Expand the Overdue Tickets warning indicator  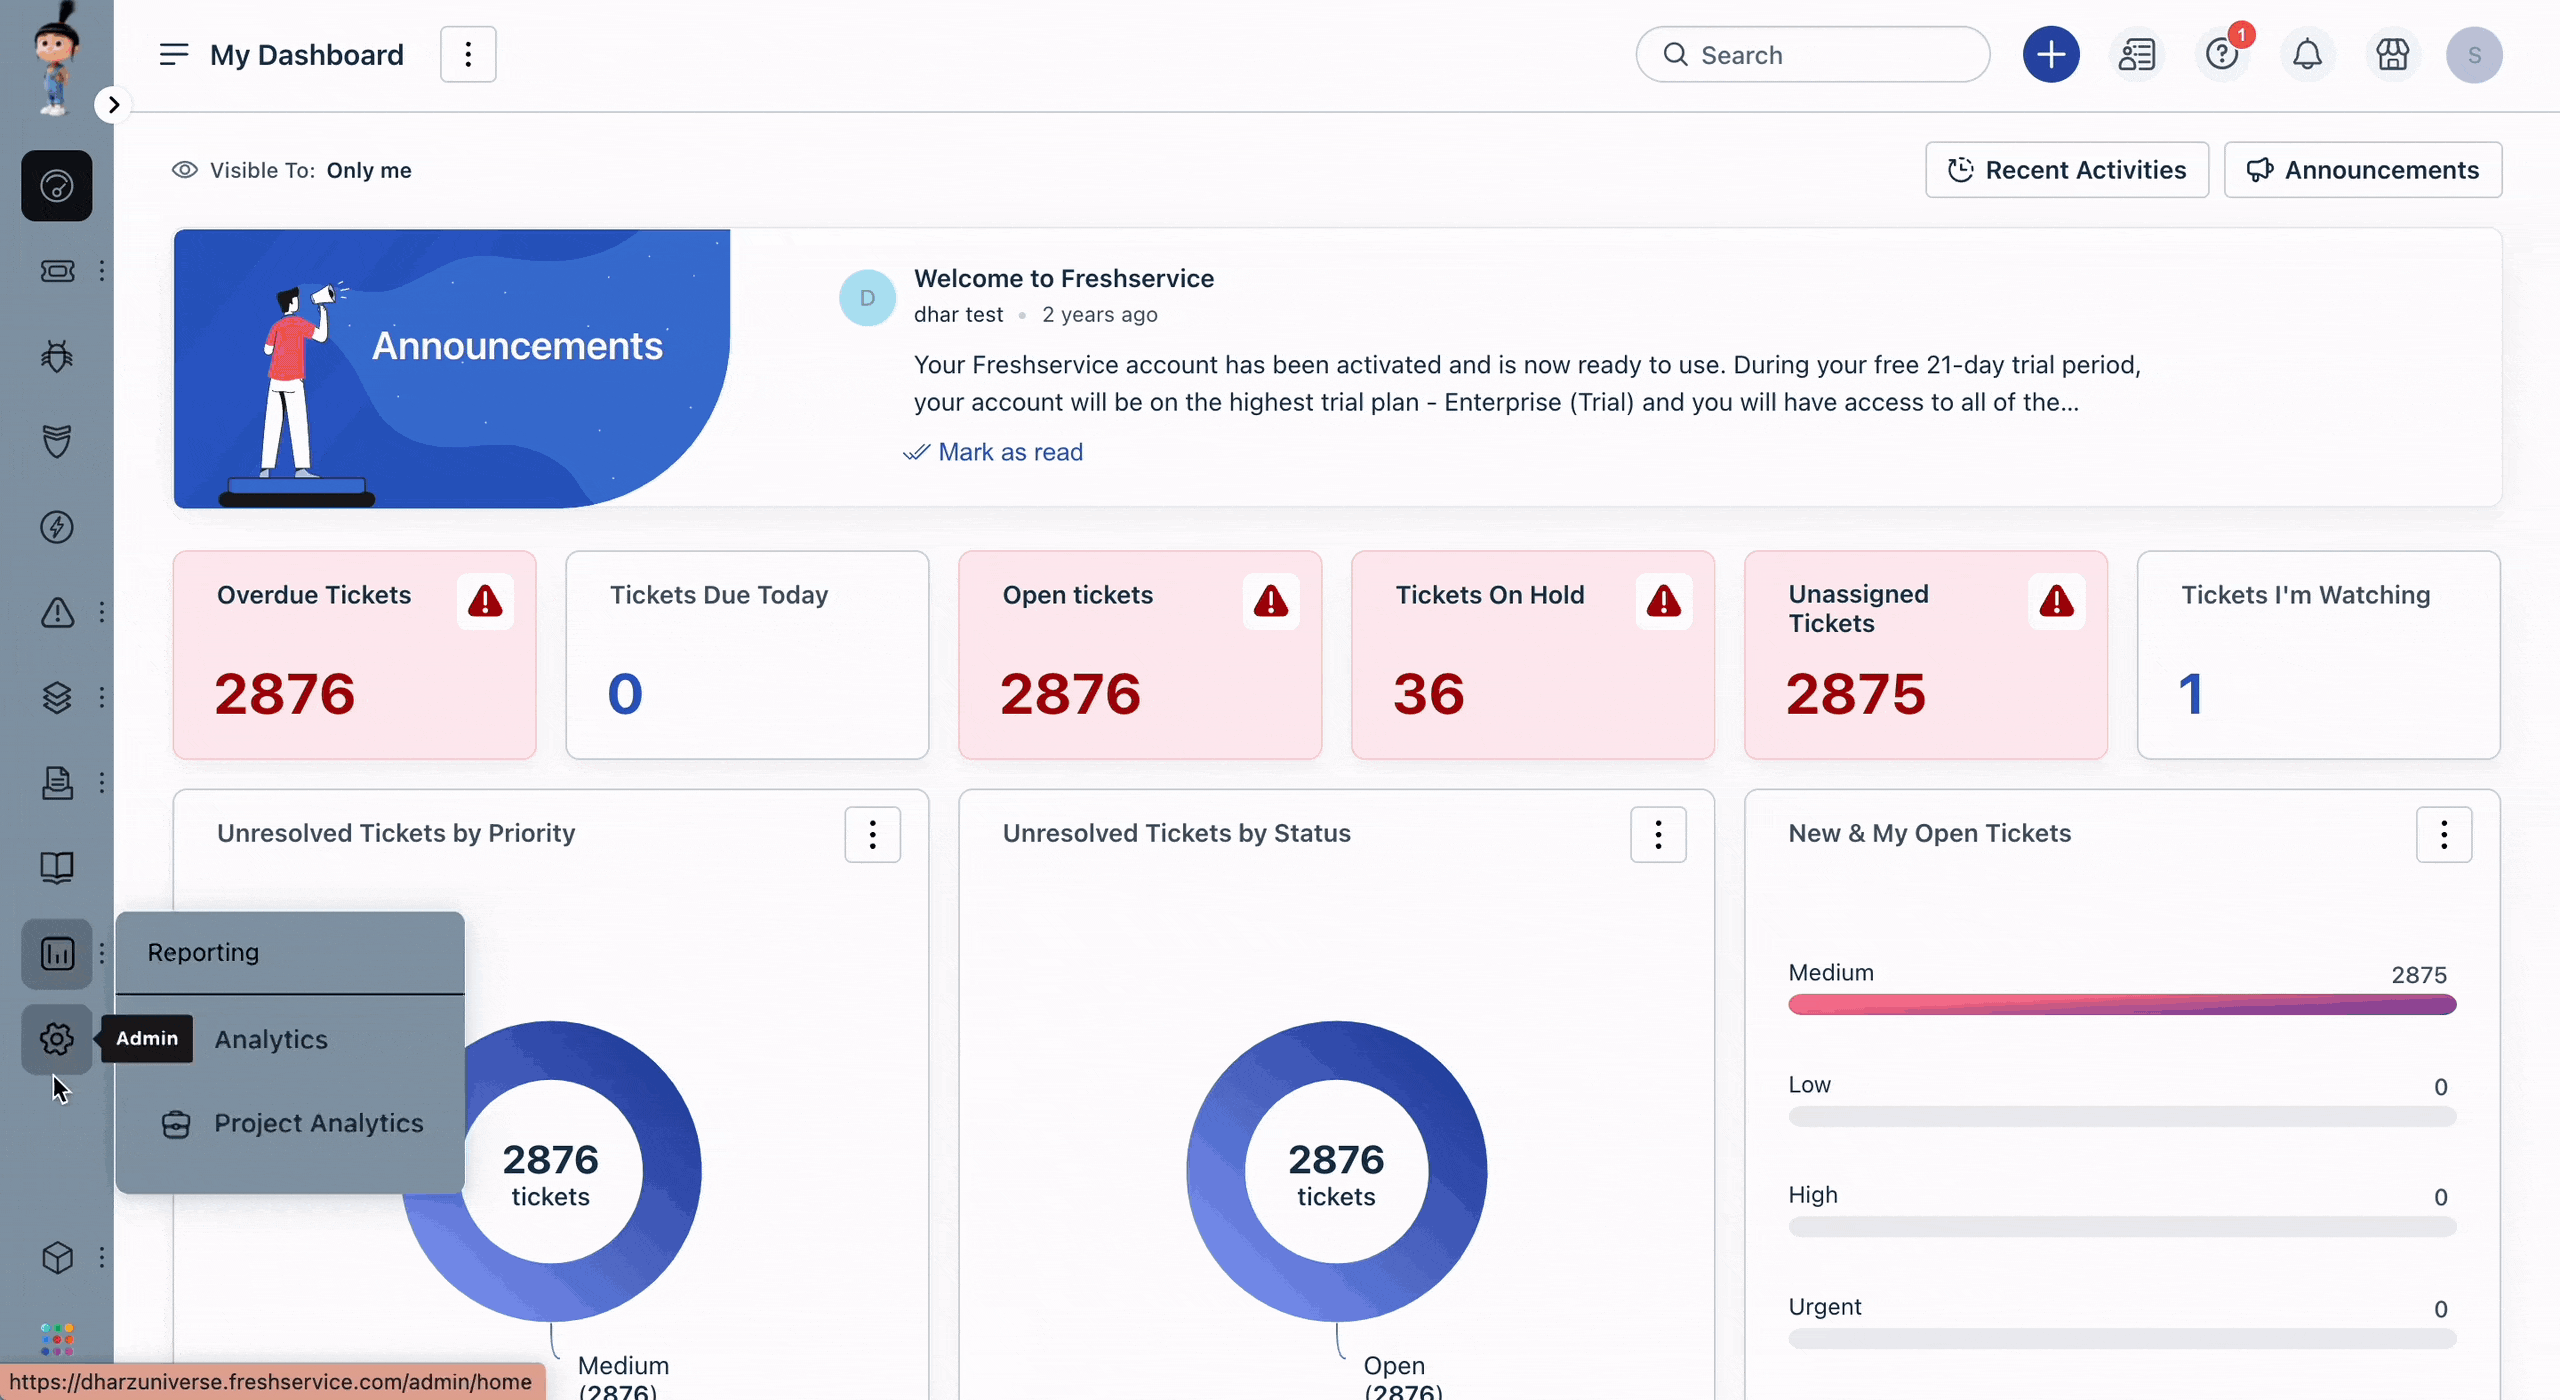click(x=484, y=600)
